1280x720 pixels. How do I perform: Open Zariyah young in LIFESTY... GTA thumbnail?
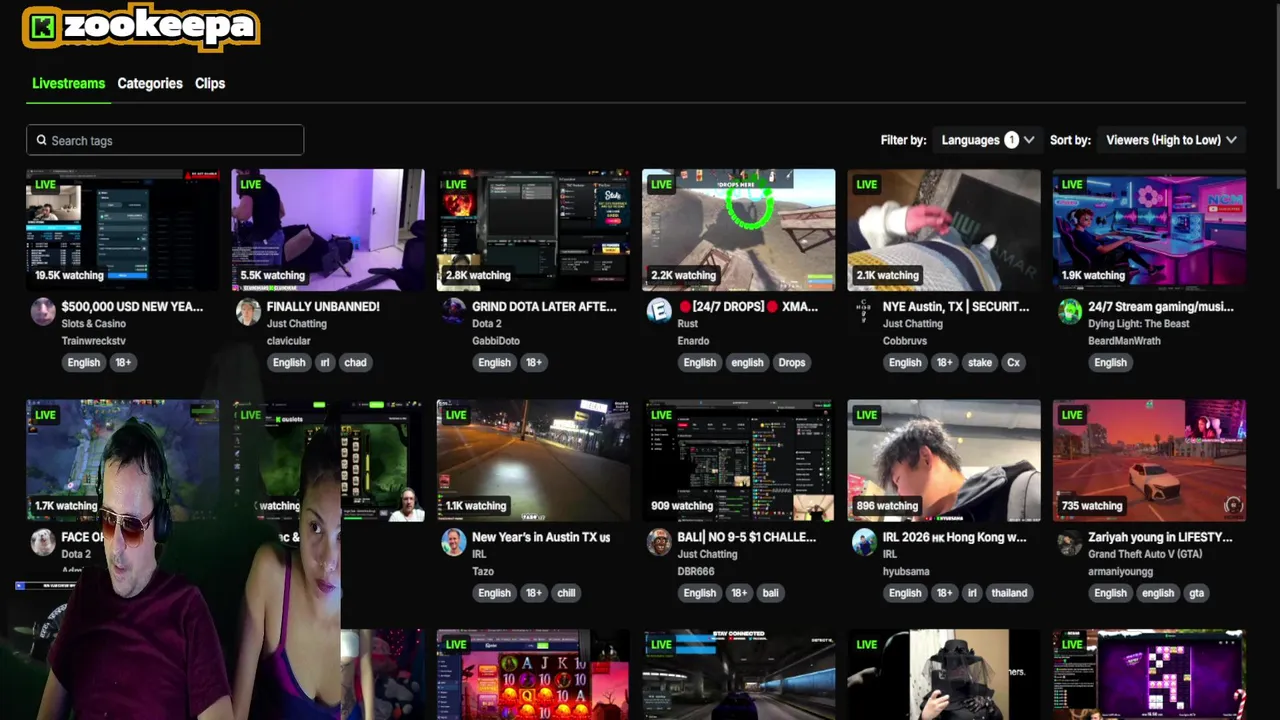(x=1149, y=460)
